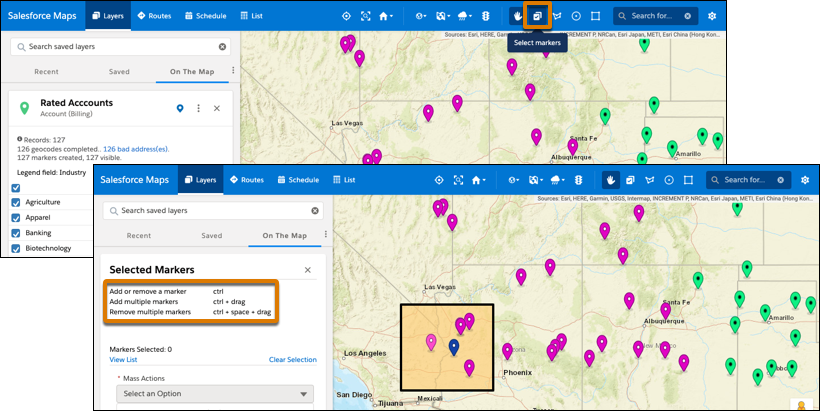Screen dimensions: 820x411
Task: Click the locate-me target icon in back window
Action: point(346,16)
